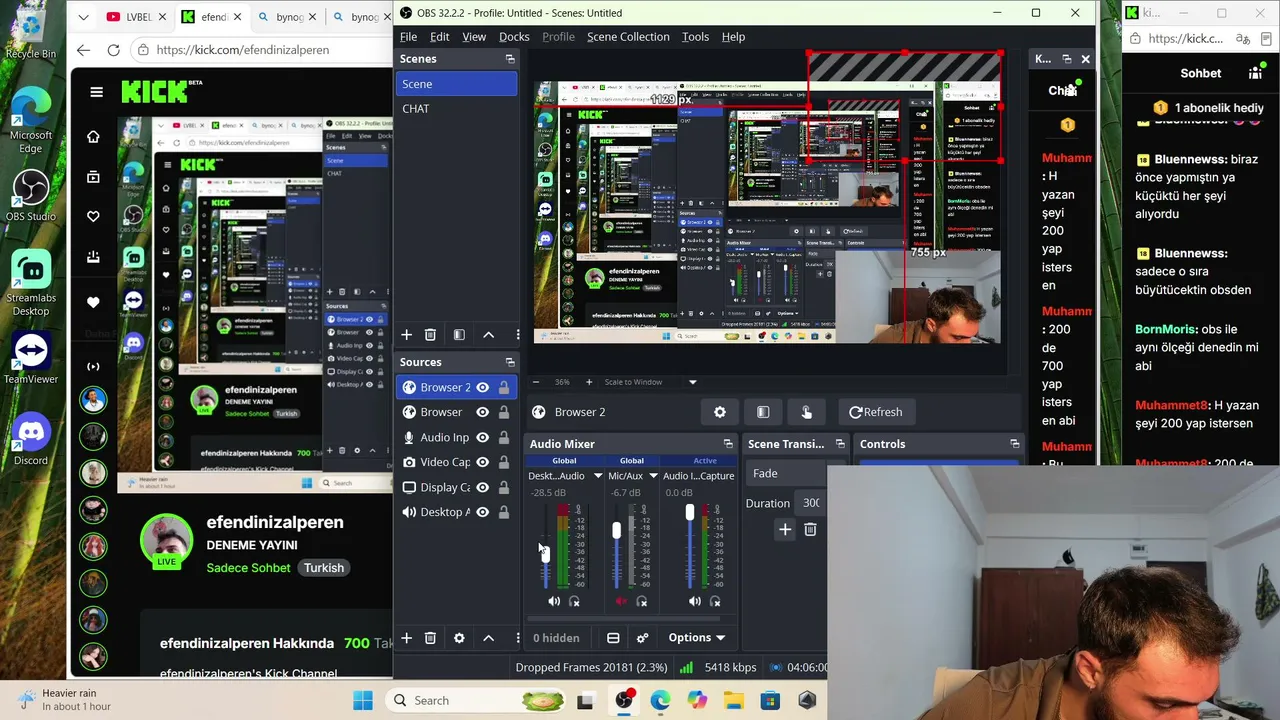Zoom out the OBS preview
Screen dimensions: 1280x720
click(536, 382)
